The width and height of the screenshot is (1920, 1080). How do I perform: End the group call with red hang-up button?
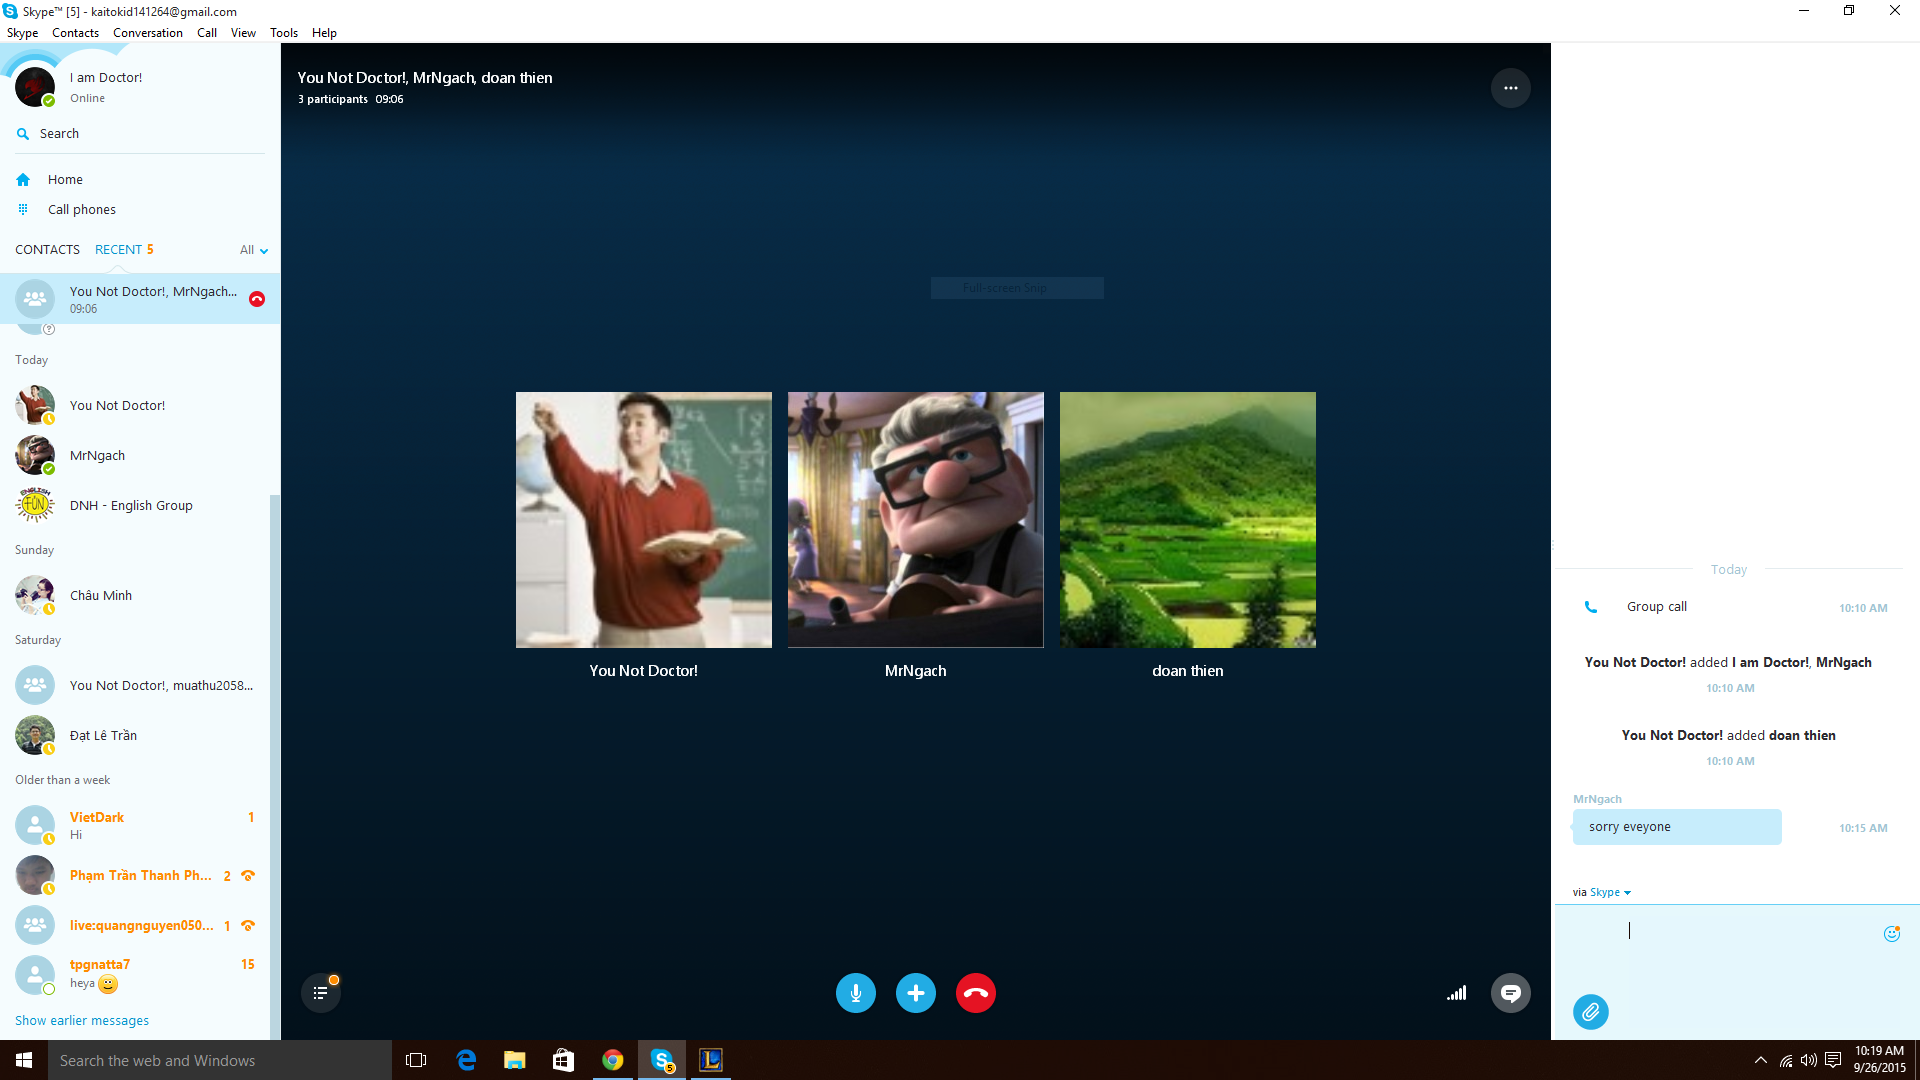tap(975, 993)
